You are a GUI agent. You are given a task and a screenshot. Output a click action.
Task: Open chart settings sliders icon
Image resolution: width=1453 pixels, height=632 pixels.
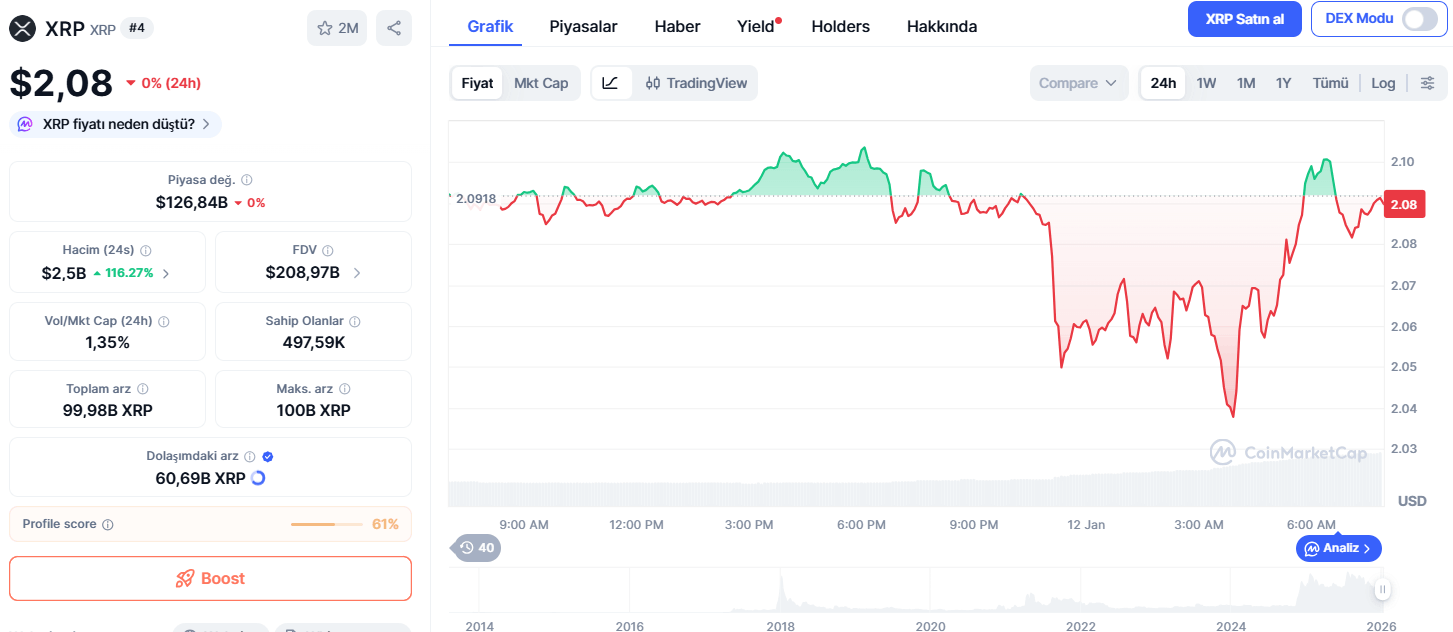click(1428, 83)
